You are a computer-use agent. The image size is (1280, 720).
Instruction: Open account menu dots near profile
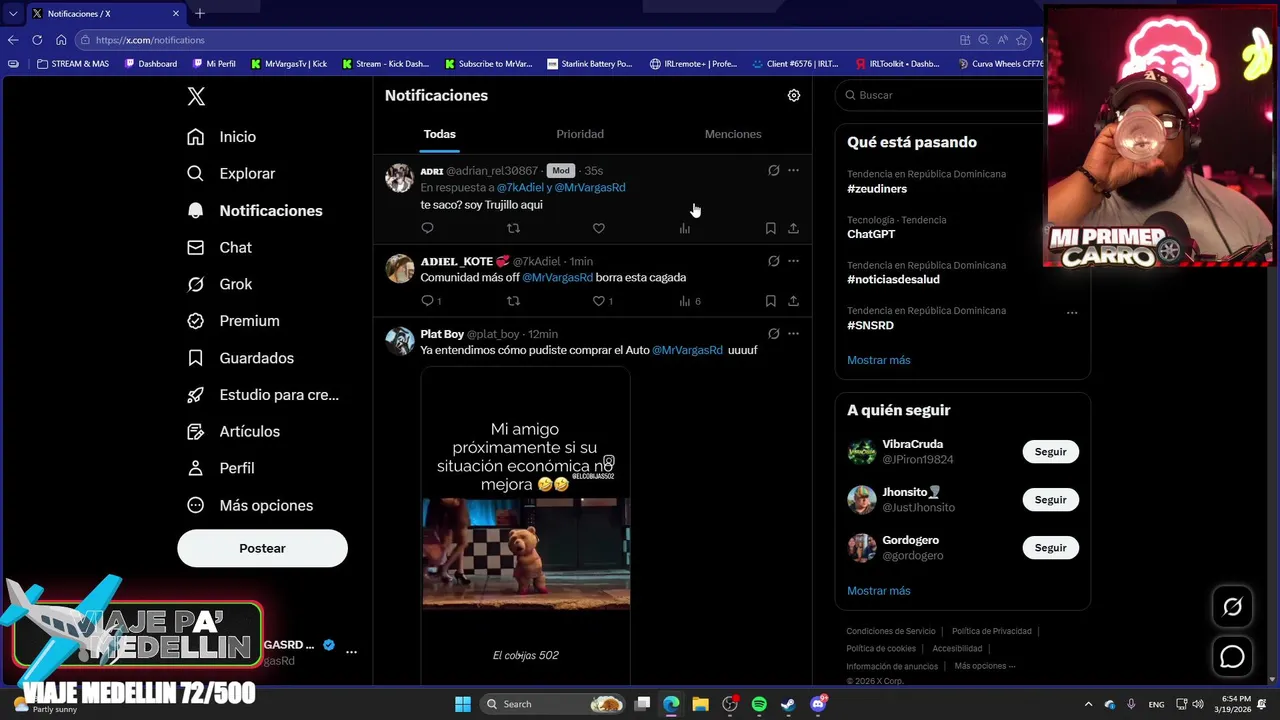[351, 652]
